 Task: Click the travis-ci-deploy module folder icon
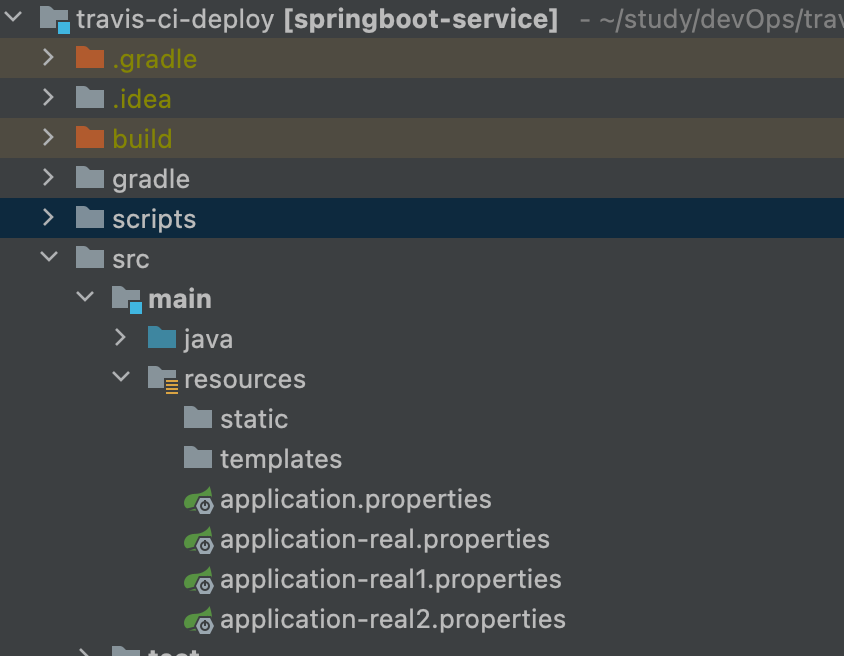click(55, 19)
